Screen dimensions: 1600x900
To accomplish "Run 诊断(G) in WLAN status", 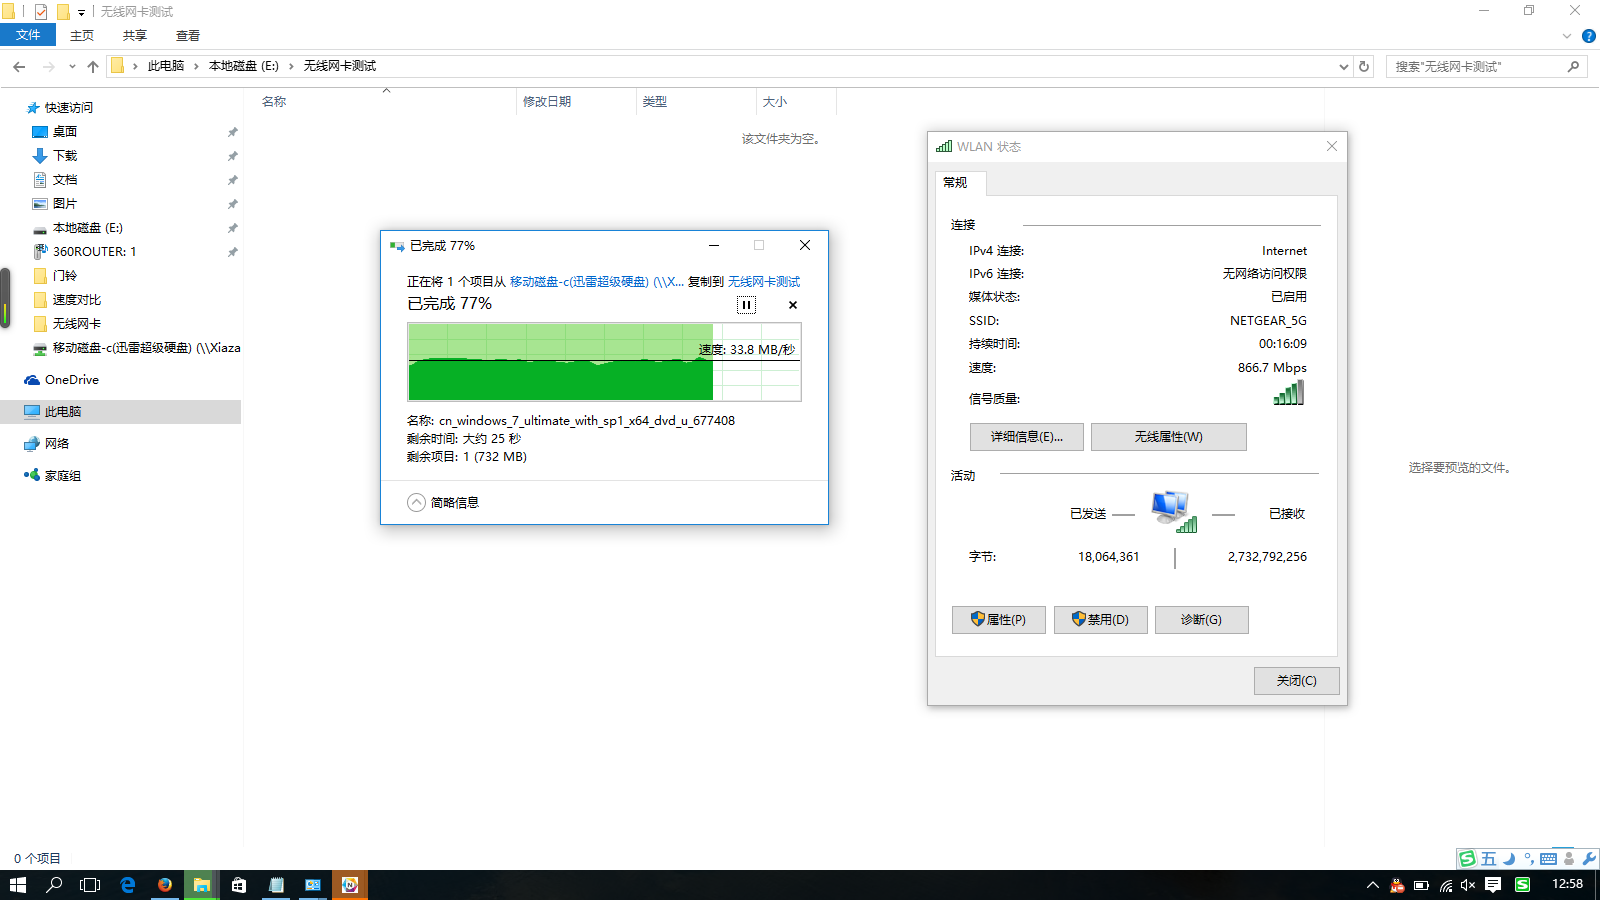I will [x=1202, y=620].
